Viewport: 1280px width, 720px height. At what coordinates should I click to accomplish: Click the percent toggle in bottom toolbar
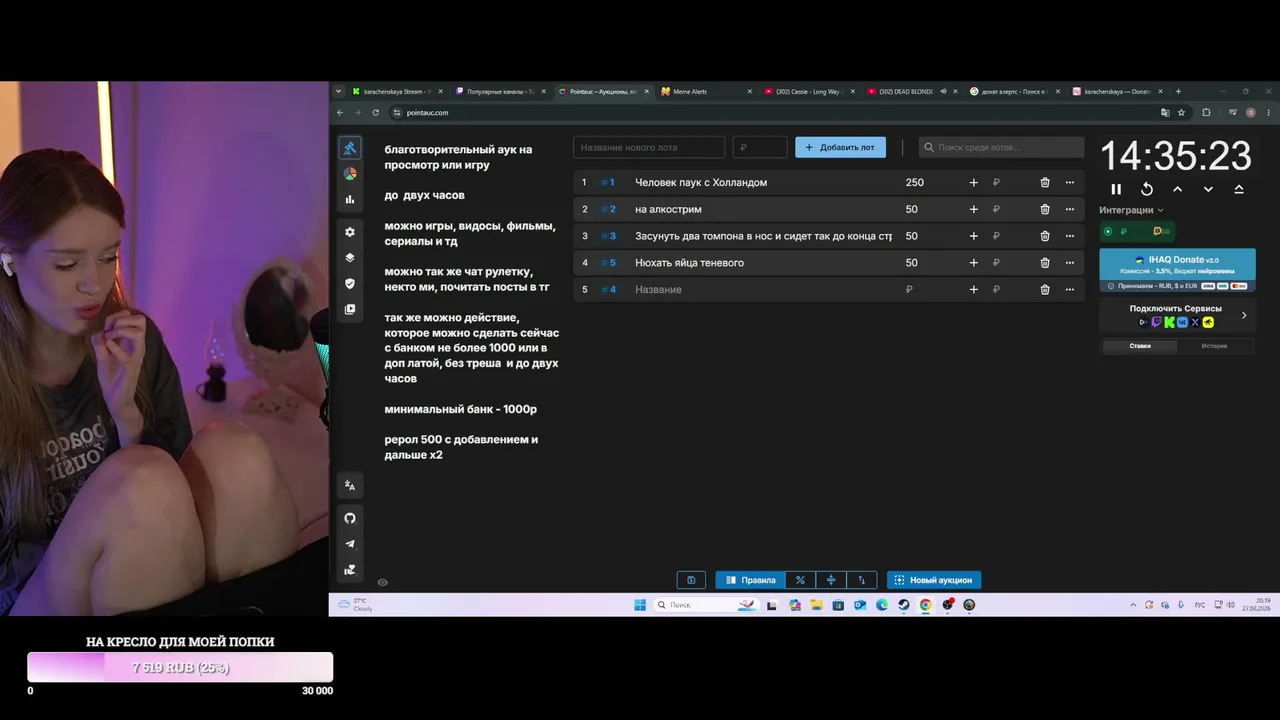click(800, 580)
